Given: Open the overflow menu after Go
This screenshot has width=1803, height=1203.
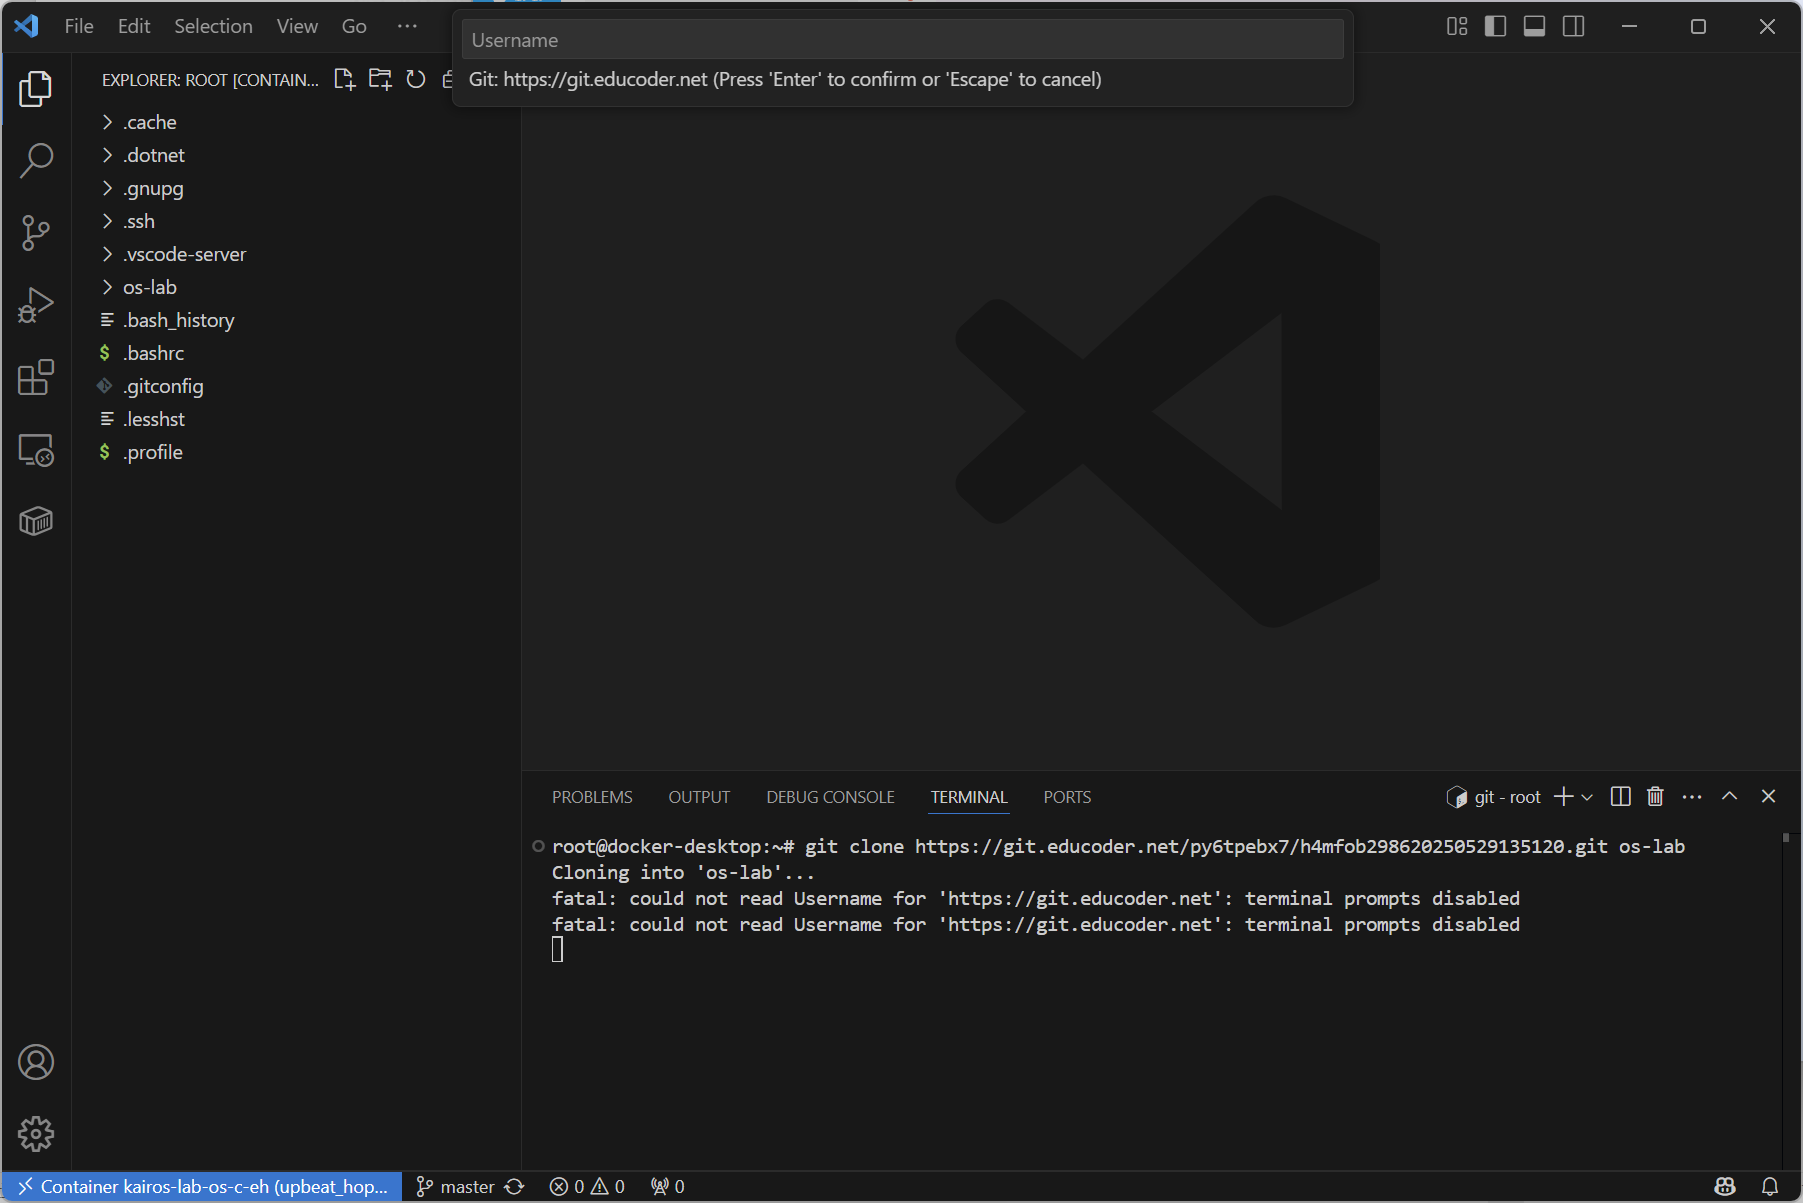Looking at the screenshot, I should click(407, 26).
